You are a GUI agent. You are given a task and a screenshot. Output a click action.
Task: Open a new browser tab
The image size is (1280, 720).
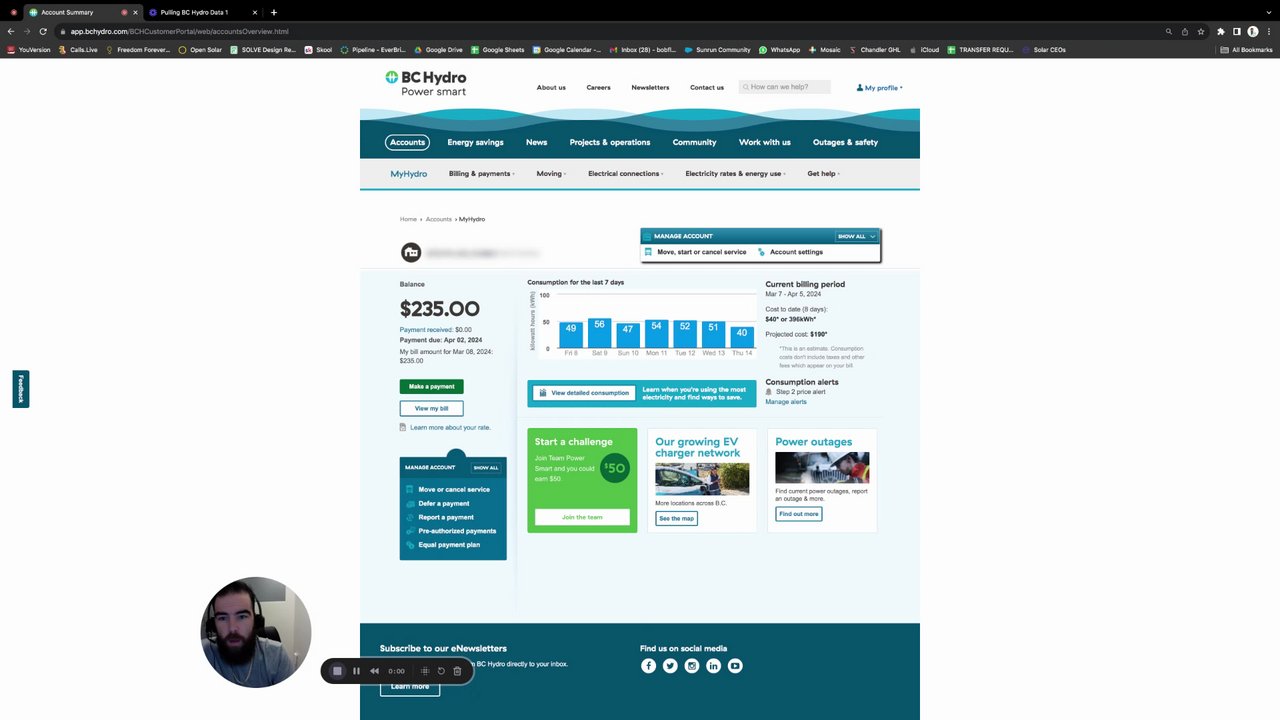(273, 12)
